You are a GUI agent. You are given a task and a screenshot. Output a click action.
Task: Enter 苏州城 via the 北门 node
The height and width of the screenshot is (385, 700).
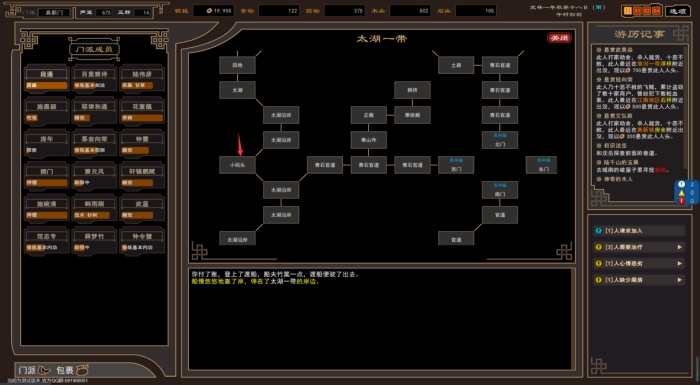point(500,140)
